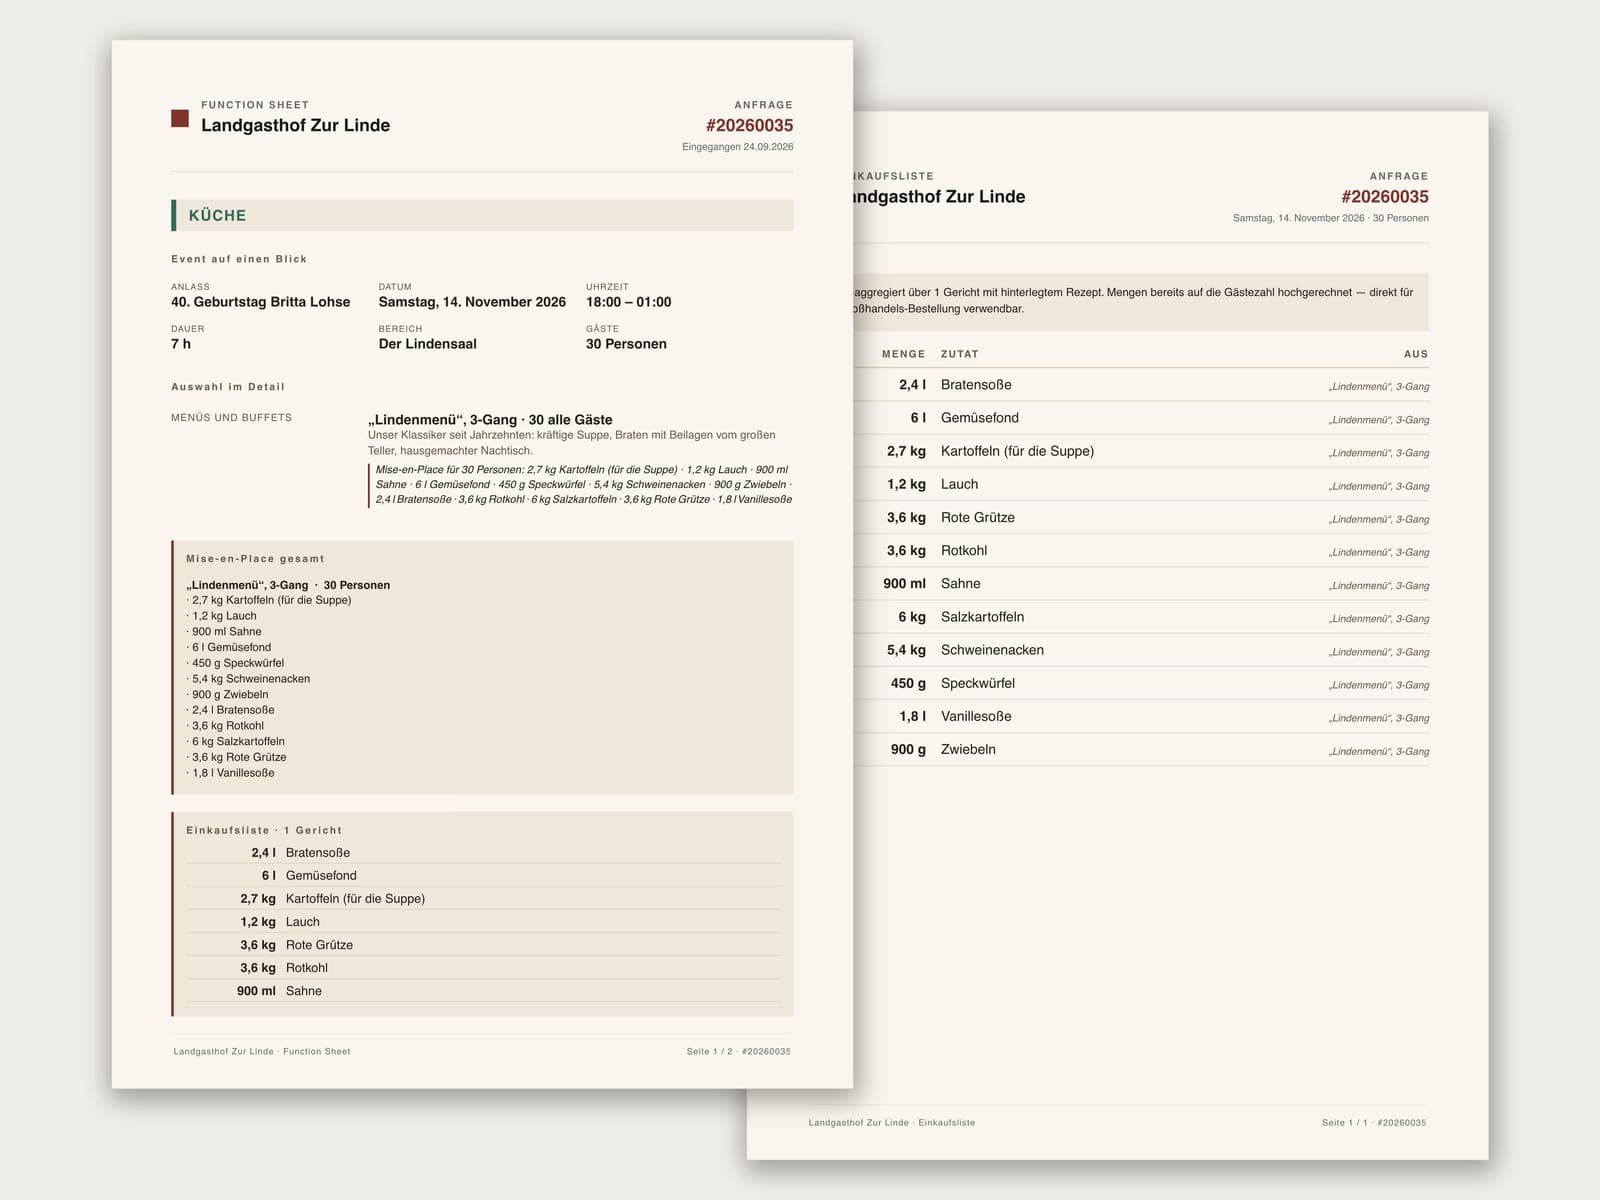
Task: Click 'Kartoffeln (für die Suppe)' in Einkaufsliste table
Action: coord(1017,451)
